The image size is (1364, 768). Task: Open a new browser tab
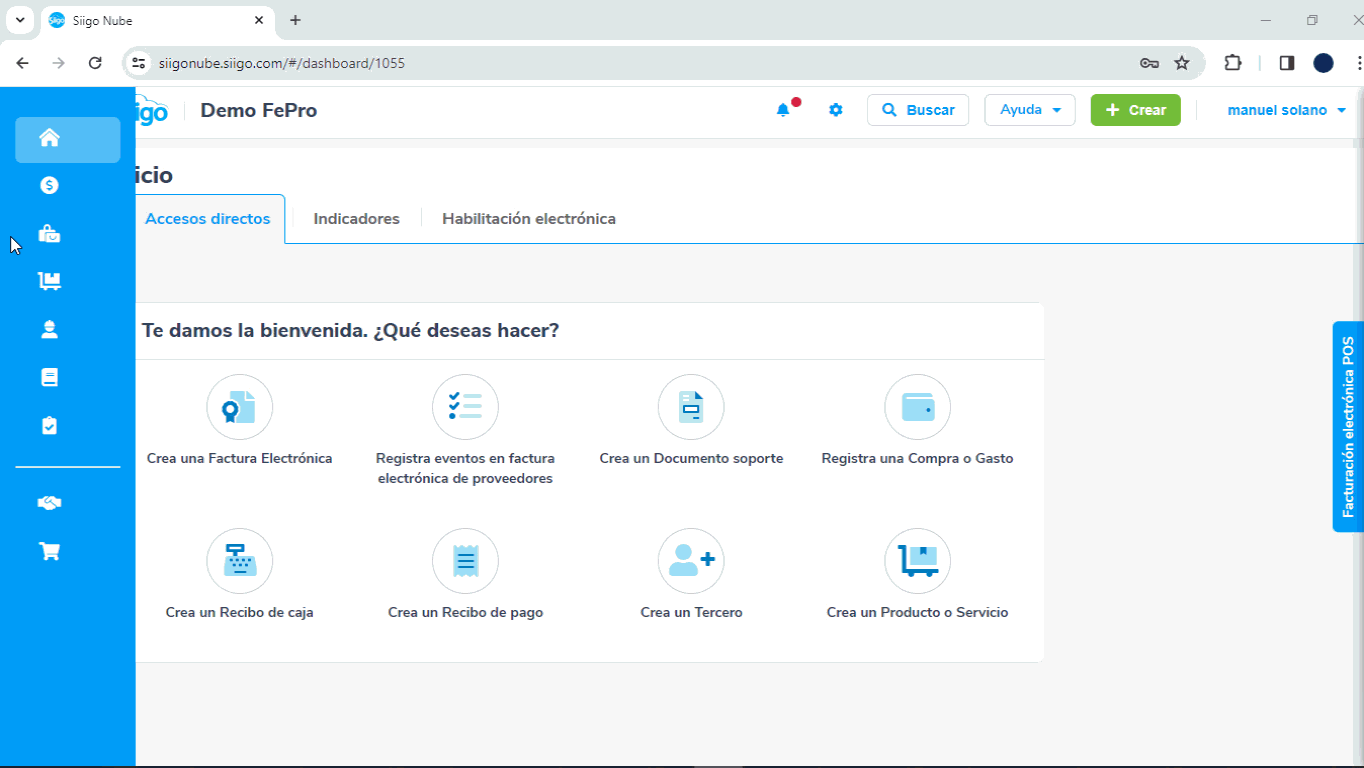click(x=295, y=20)
